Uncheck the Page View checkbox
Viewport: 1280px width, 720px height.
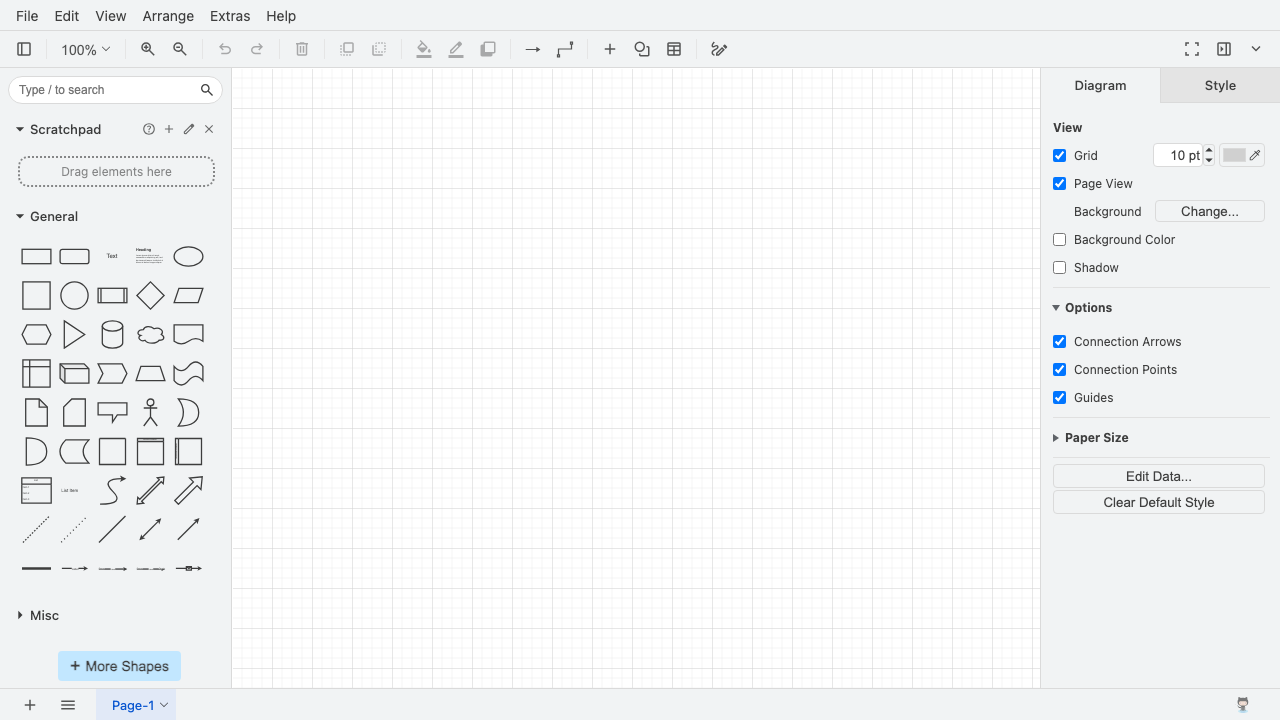coord(1060,184)
